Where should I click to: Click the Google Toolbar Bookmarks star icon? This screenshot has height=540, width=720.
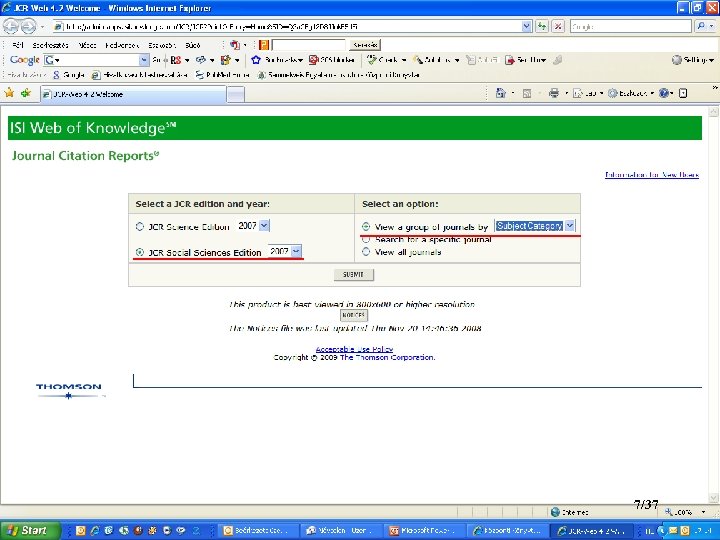(256, 60)
